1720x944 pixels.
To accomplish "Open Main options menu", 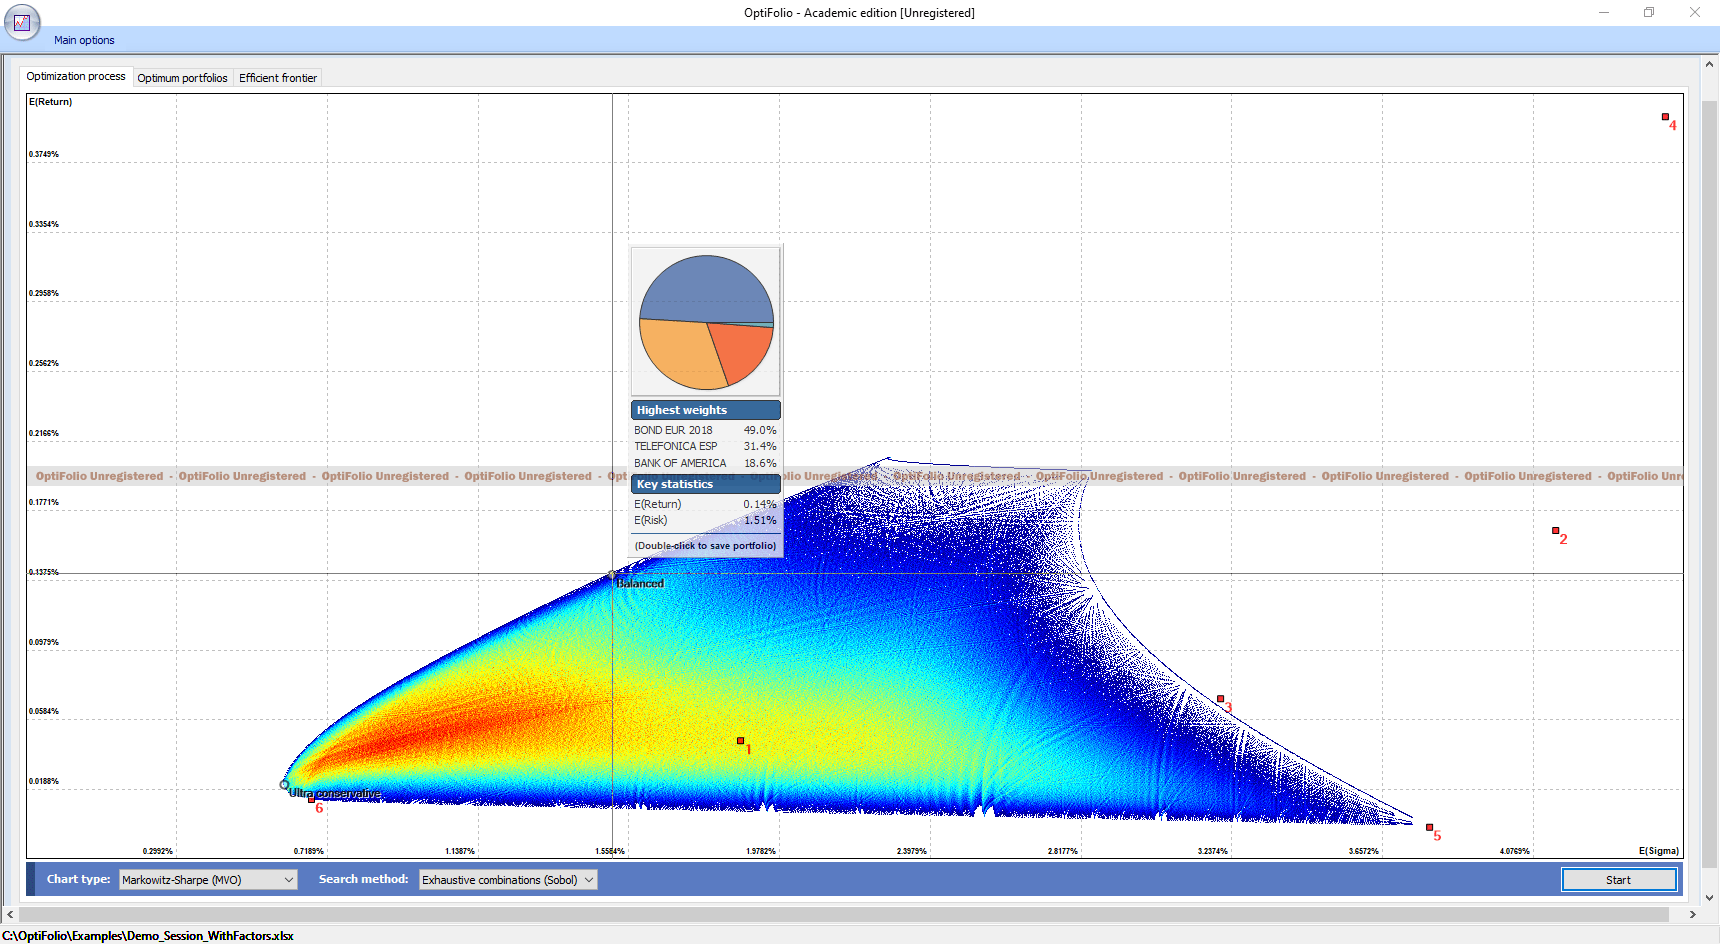I will 84,40.
